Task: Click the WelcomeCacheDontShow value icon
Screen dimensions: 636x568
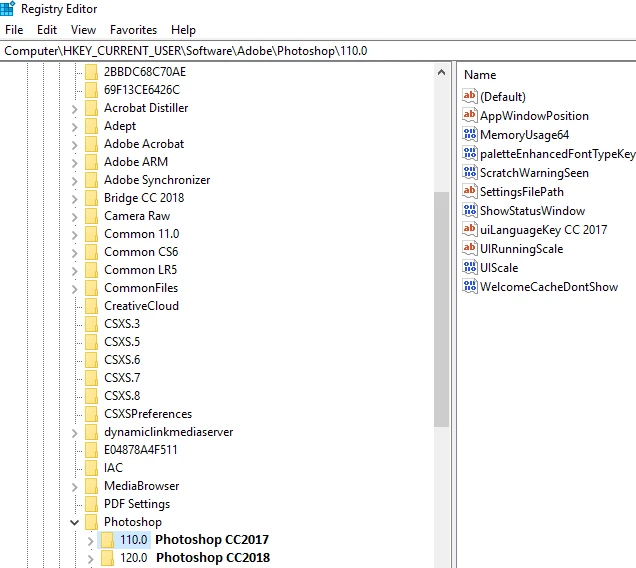Action: coord(470,286)
